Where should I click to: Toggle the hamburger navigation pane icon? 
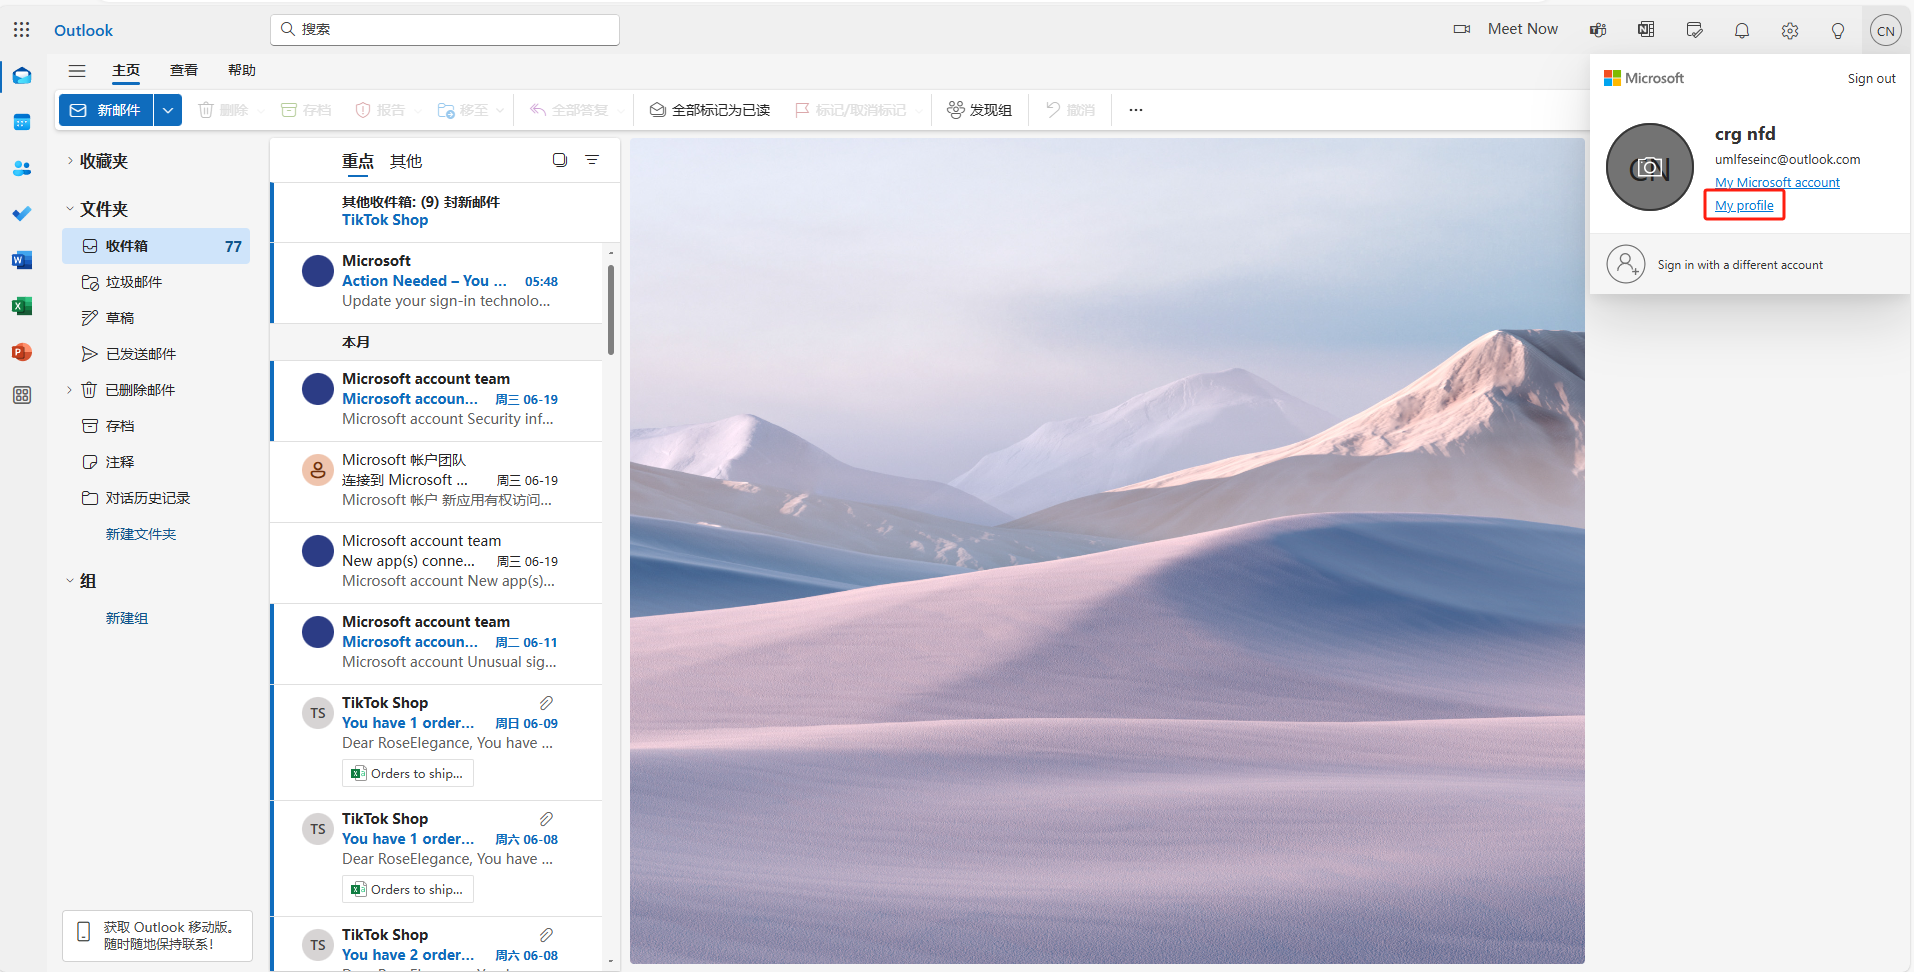(77, 70)
